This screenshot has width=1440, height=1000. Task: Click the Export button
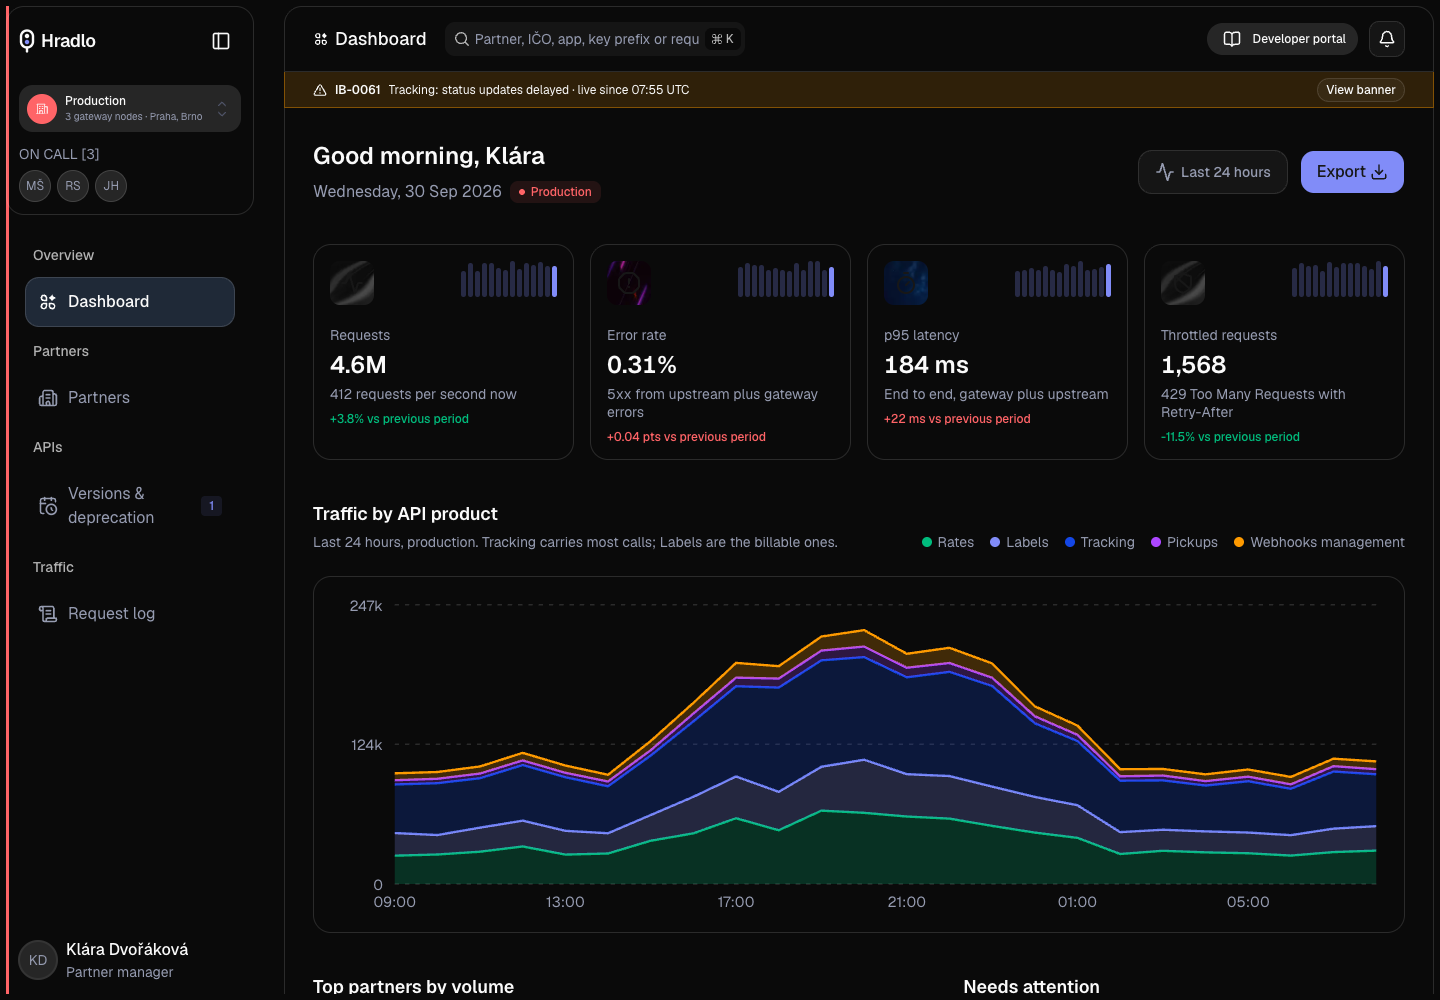1352,172
